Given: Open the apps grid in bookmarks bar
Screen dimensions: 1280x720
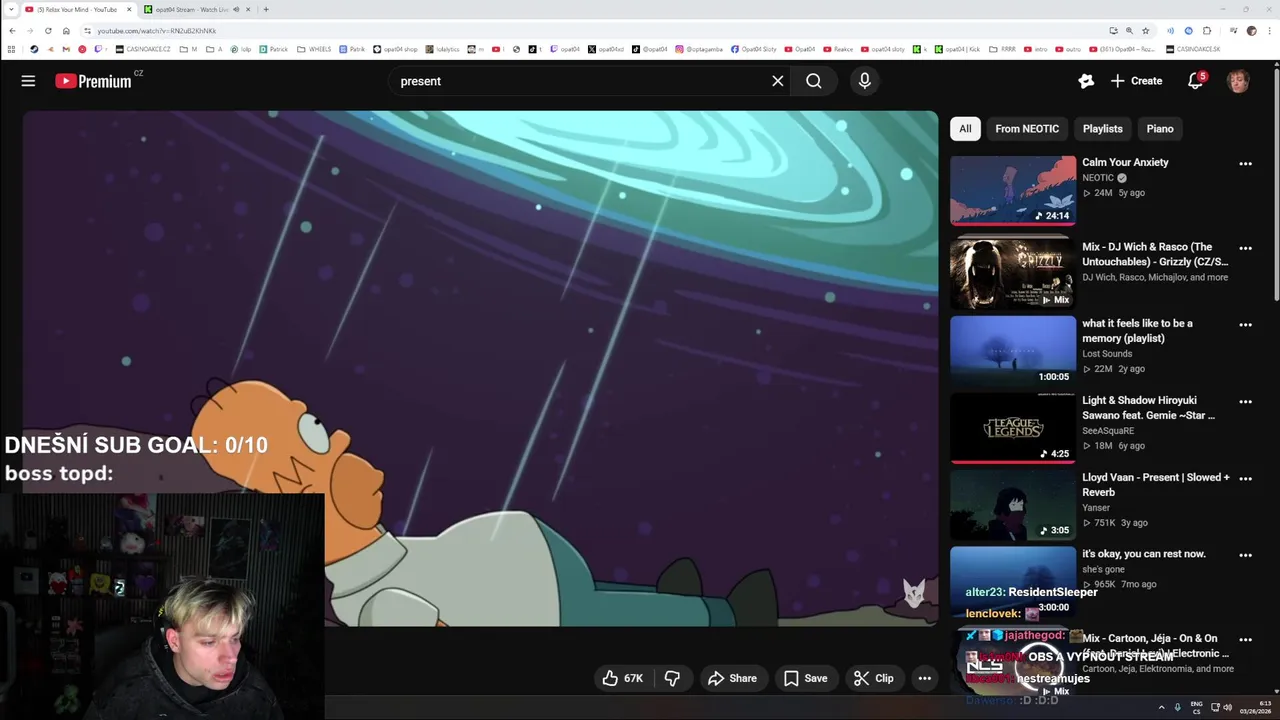Looking at the screenshot, I should [x=11, y=49].
